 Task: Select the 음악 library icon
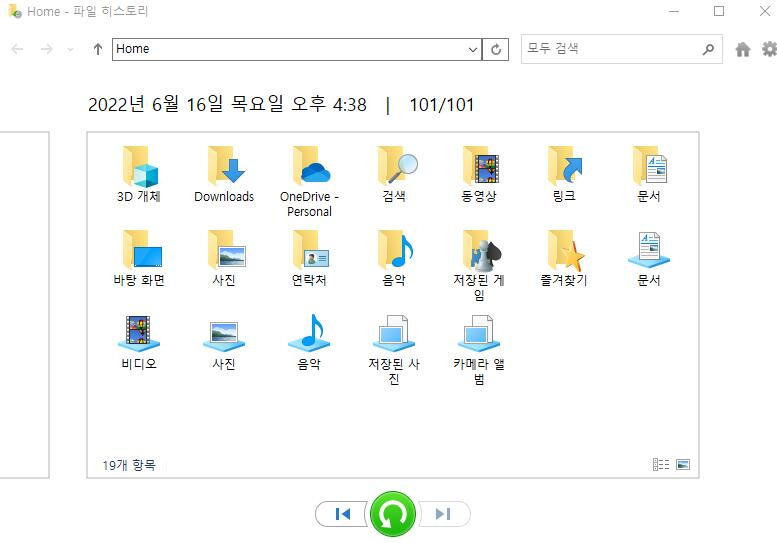tap(309, 342)
